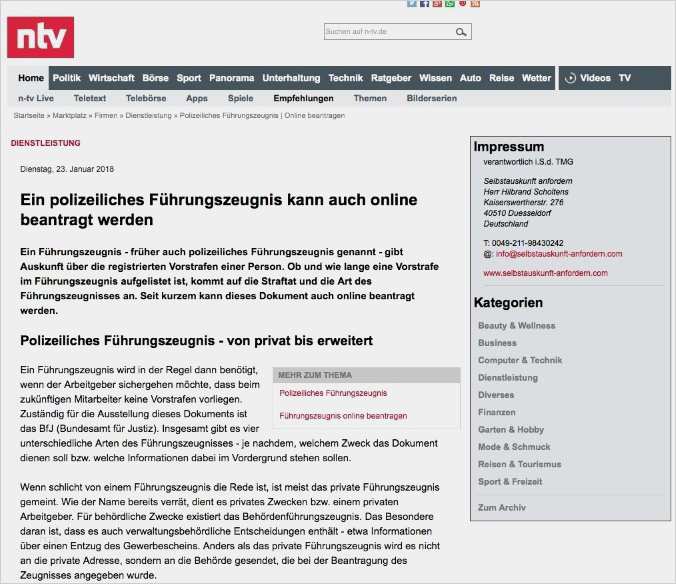Go to the Wetter section
The height and width of the screenshot is (584, 676).
tap(536, 78)
